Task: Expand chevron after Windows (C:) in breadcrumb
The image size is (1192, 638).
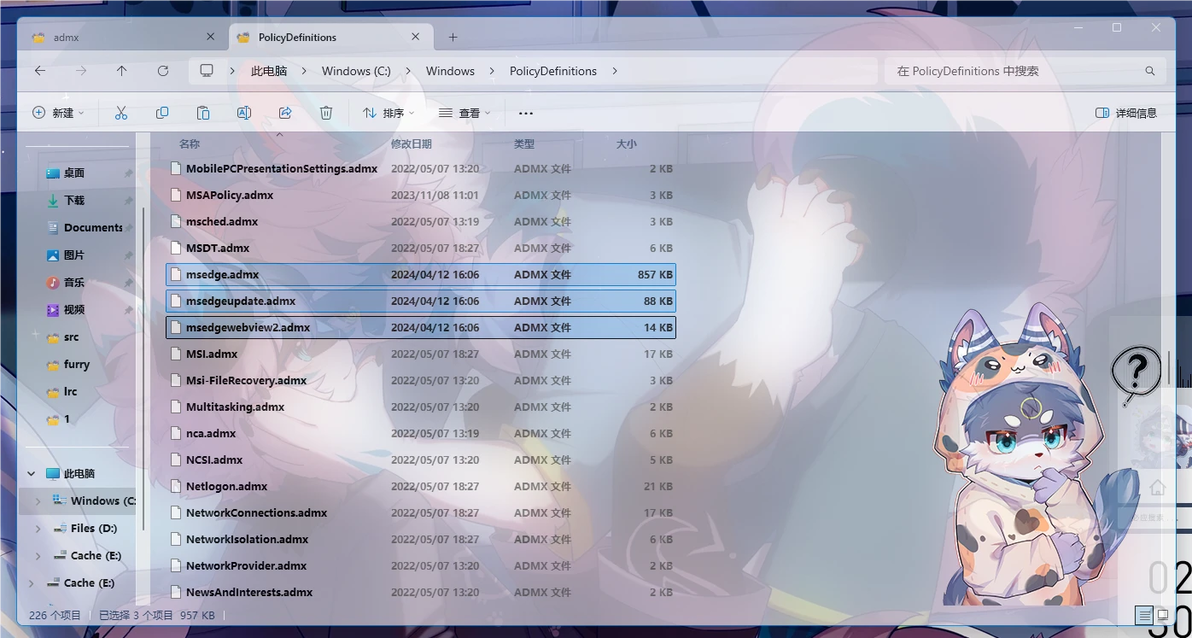Action: tap(408, 71)
